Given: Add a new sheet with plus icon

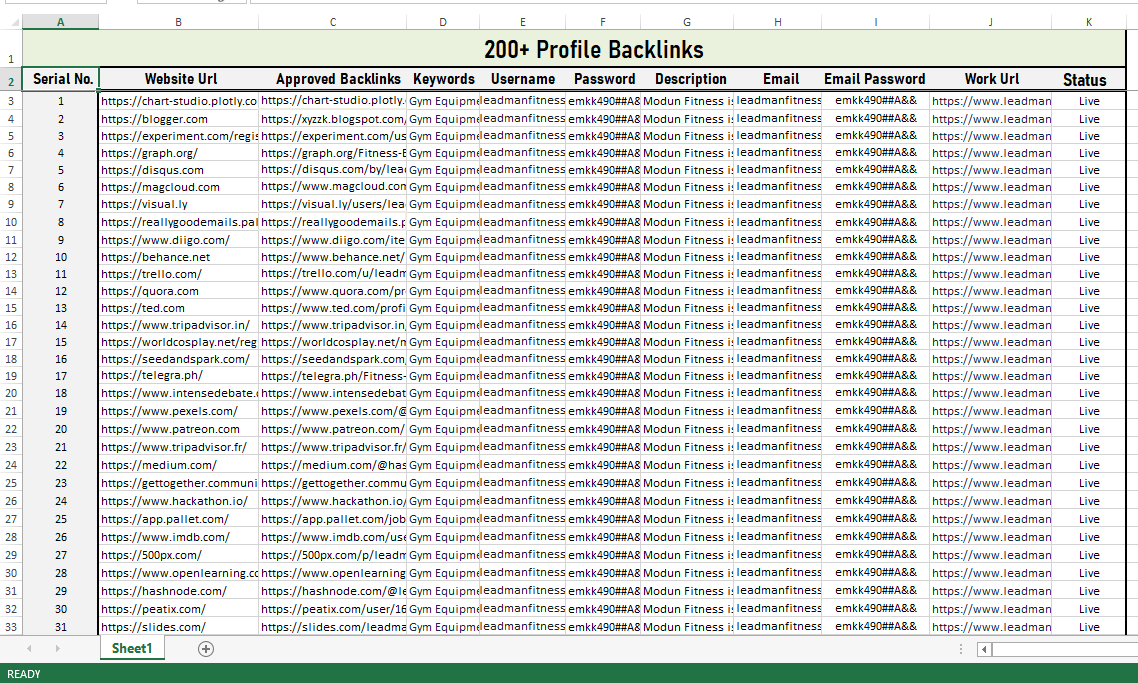Looking at the screenshot, I should (x=206, y=649).
